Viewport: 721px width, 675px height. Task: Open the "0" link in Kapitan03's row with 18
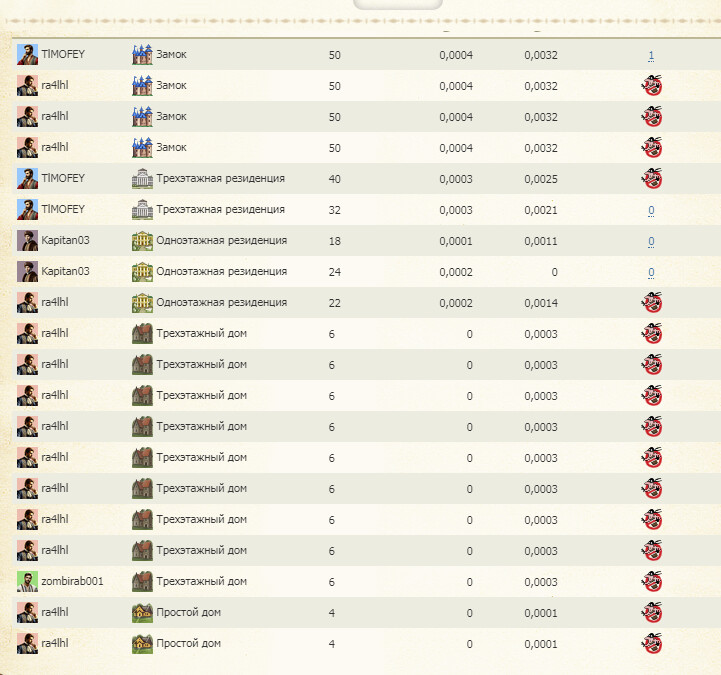651,241
